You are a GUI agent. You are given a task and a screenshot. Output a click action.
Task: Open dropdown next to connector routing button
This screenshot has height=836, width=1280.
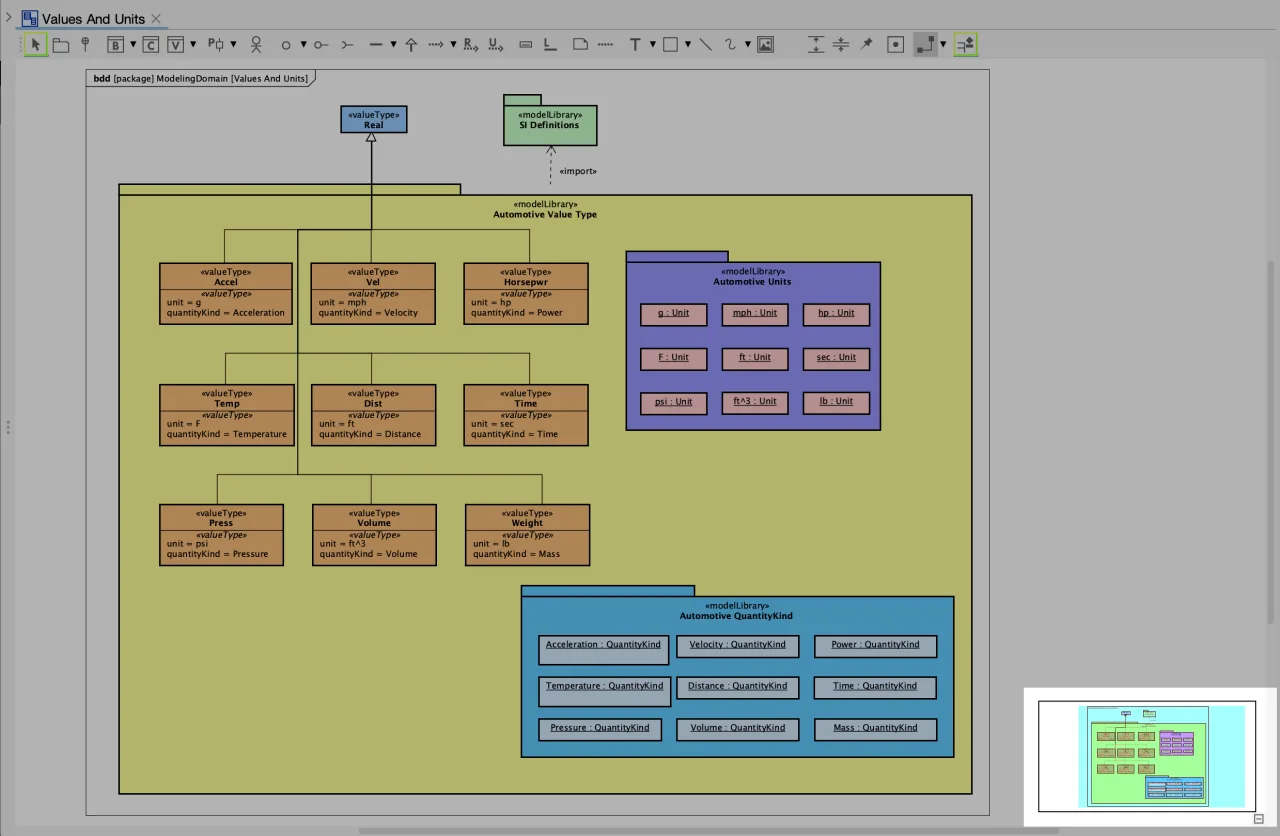coord(943,45)
